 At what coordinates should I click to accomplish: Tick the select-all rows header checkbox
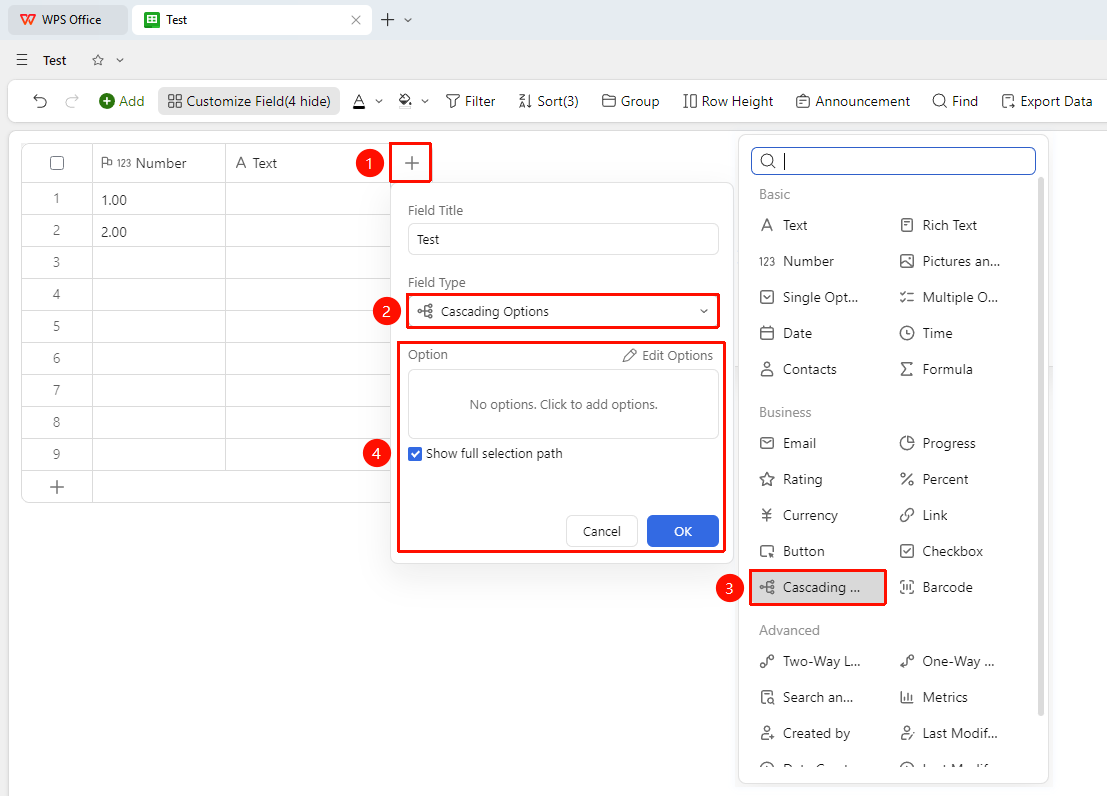[57, 163]
